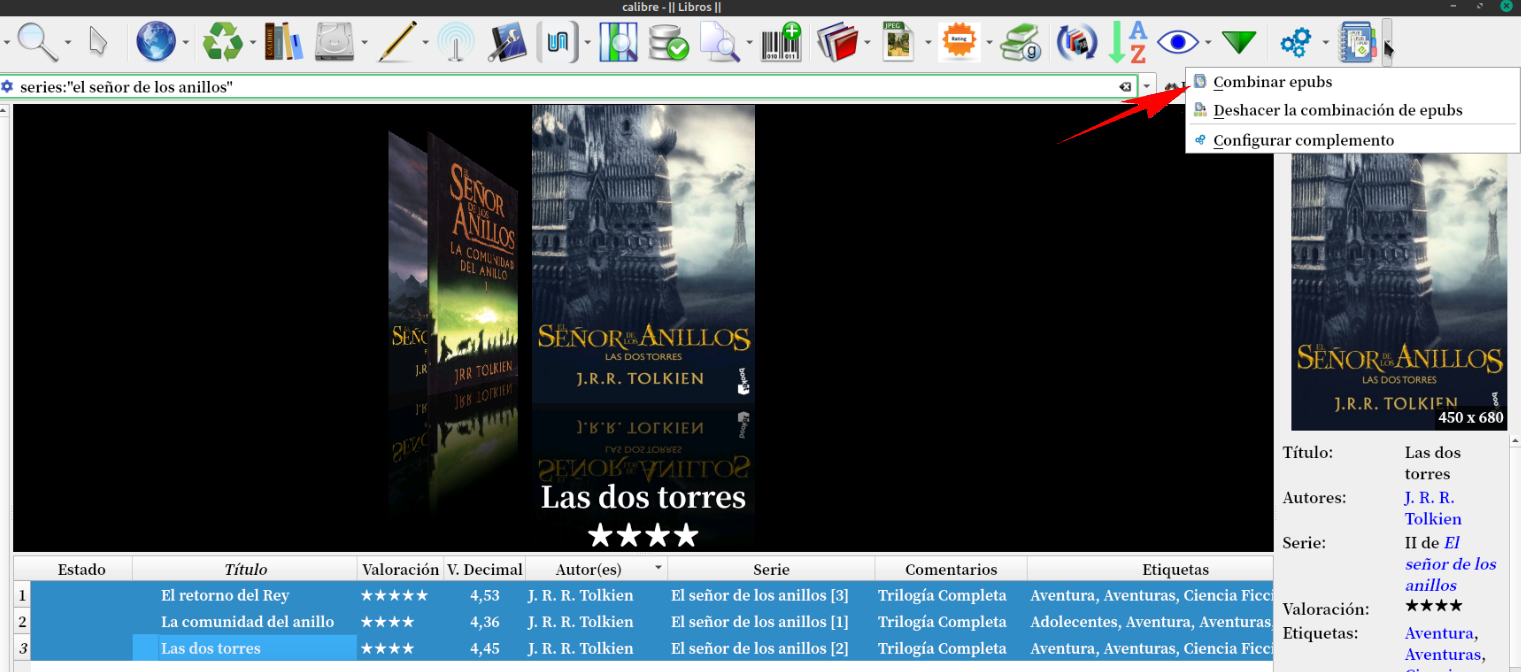Sort by the Valoración column header
This screenshot has height=672, width=1521.
coord(400,569)
